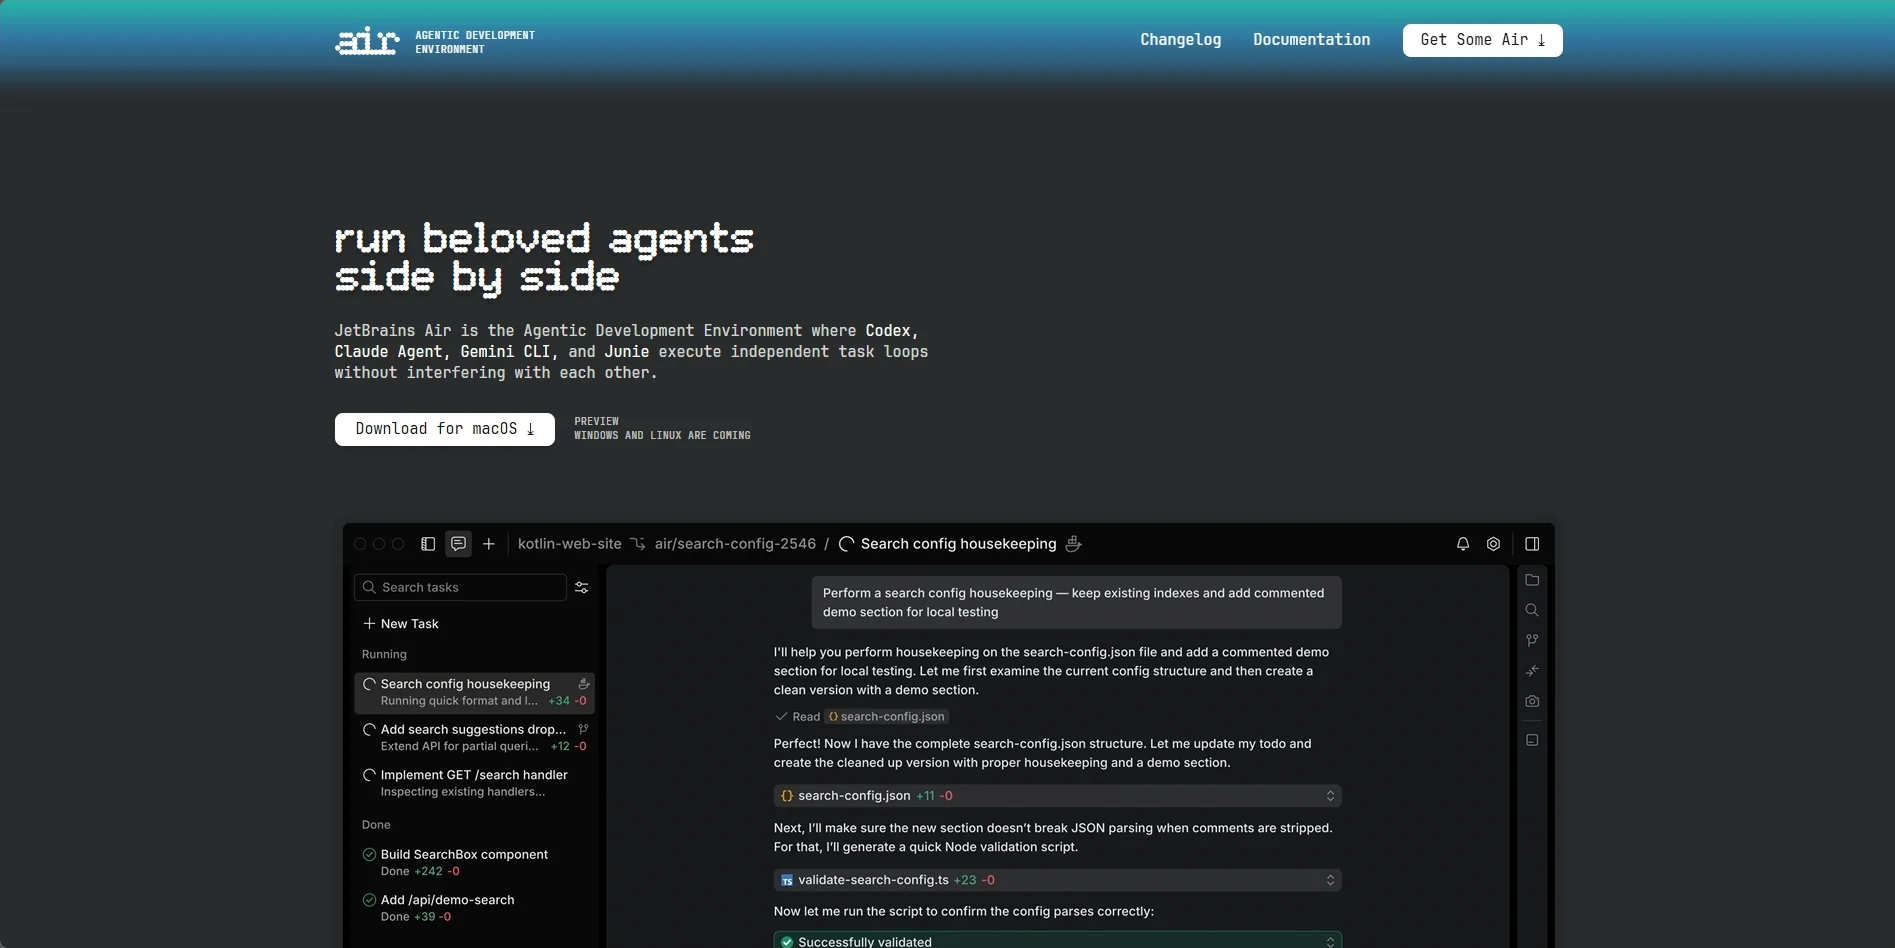Start a New Task
Image resolution: width=1895 pixels, height=948 pixels.
401,624
